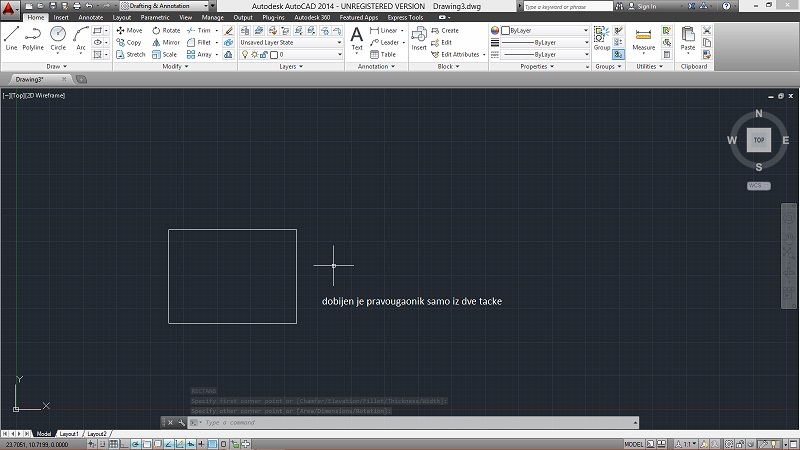Viewport: 800px width, 450px height.
Task: Switch to the Annotate ribbon tab
Action: click(90, 17)
